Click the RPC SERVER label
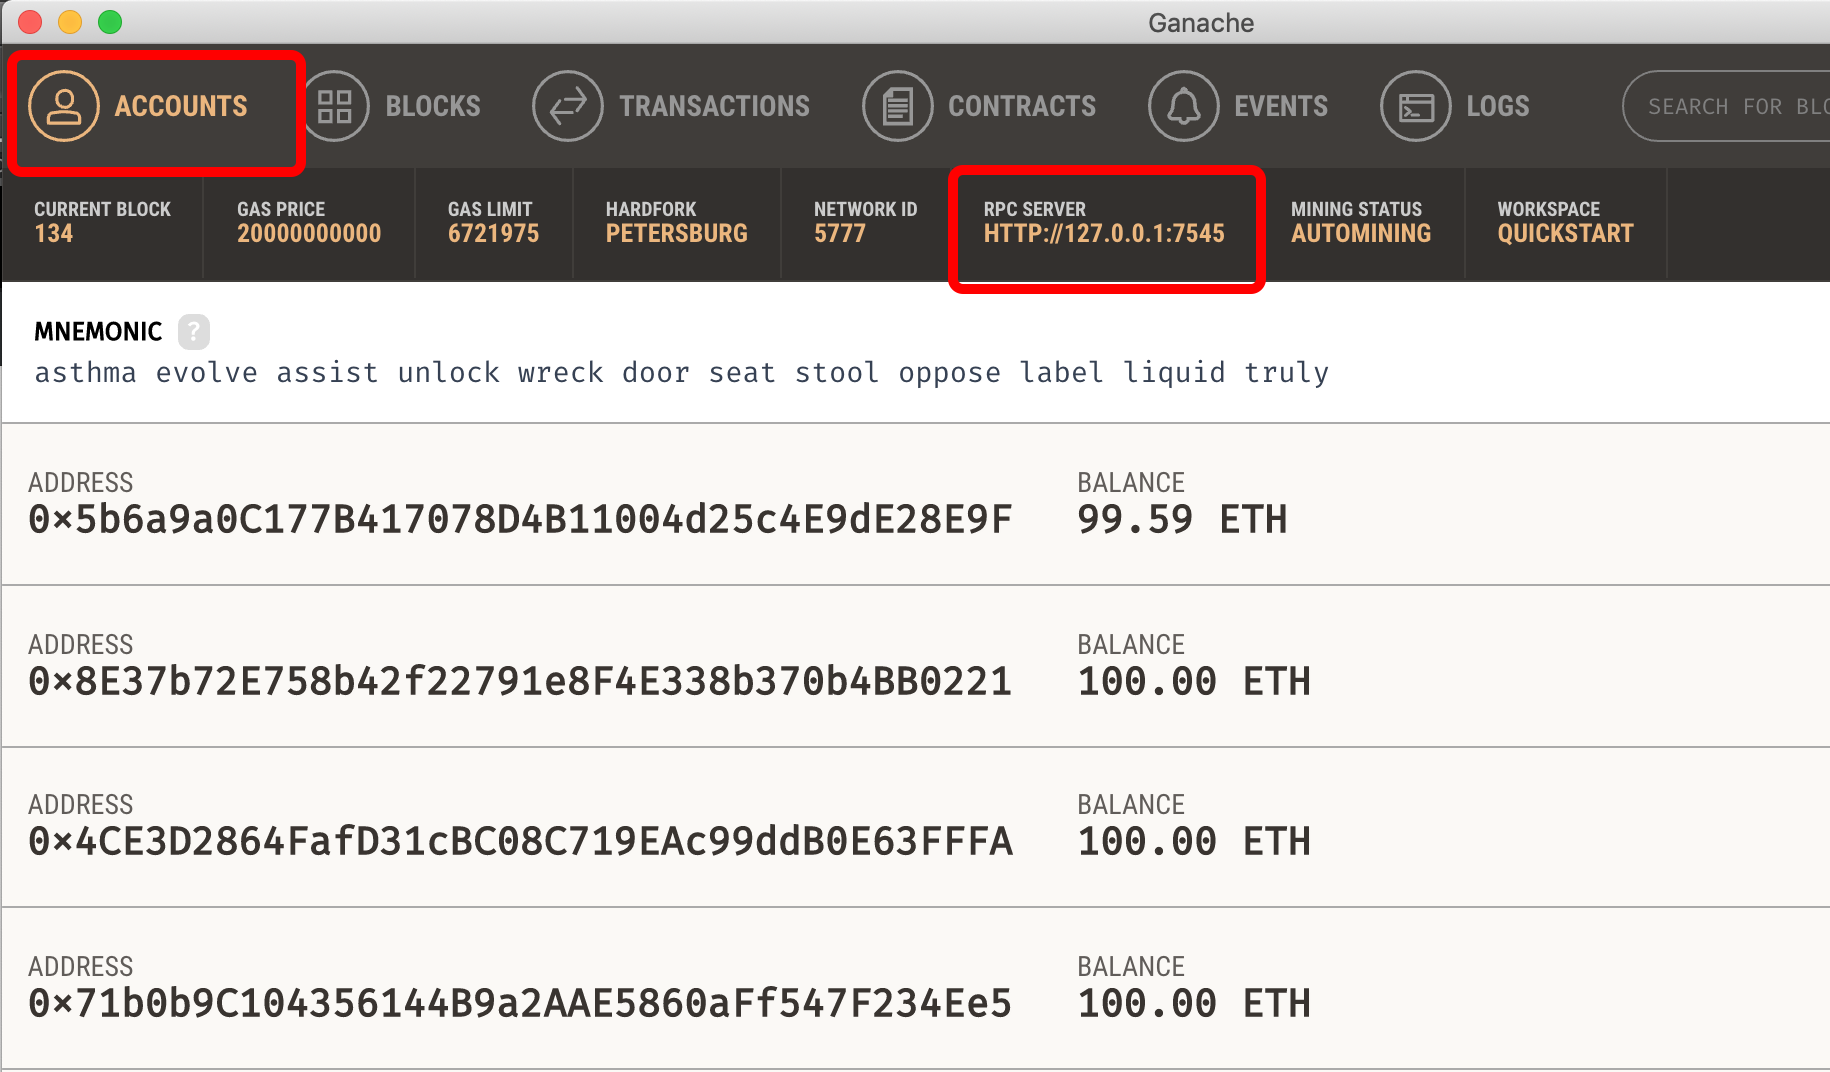 1035,209
